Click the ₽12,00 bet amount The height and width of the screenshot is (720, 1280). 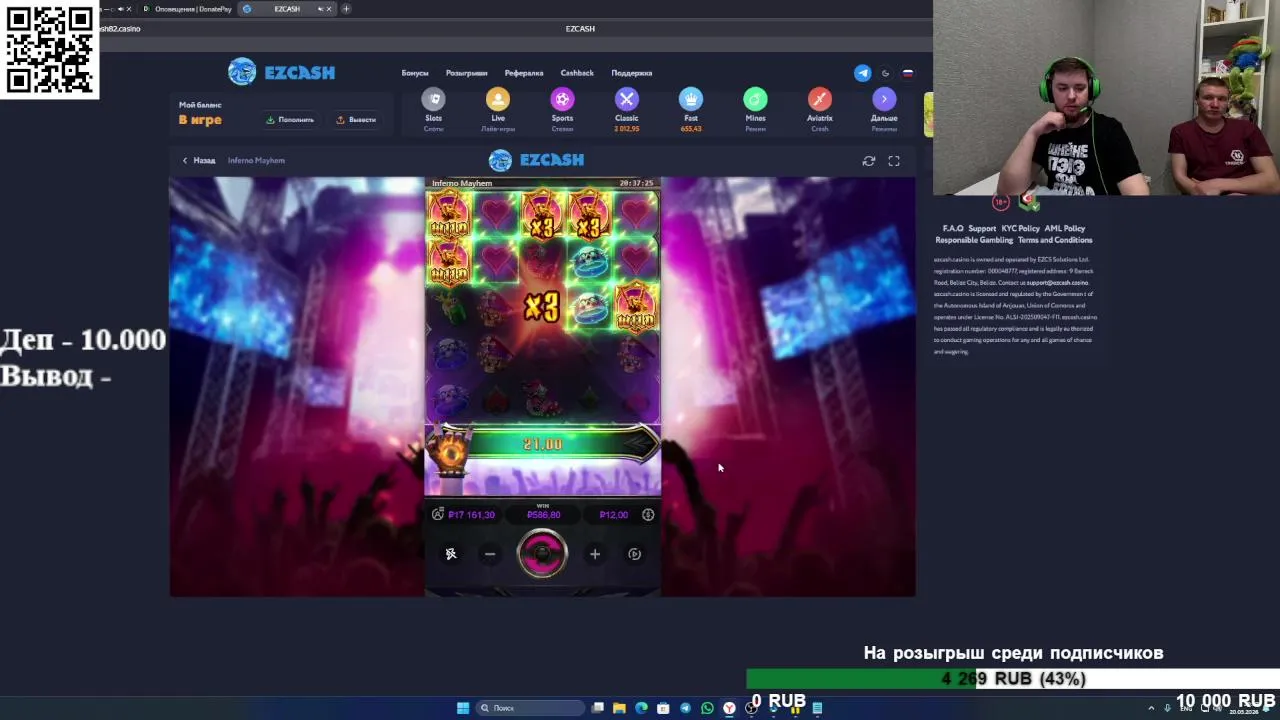613,515
